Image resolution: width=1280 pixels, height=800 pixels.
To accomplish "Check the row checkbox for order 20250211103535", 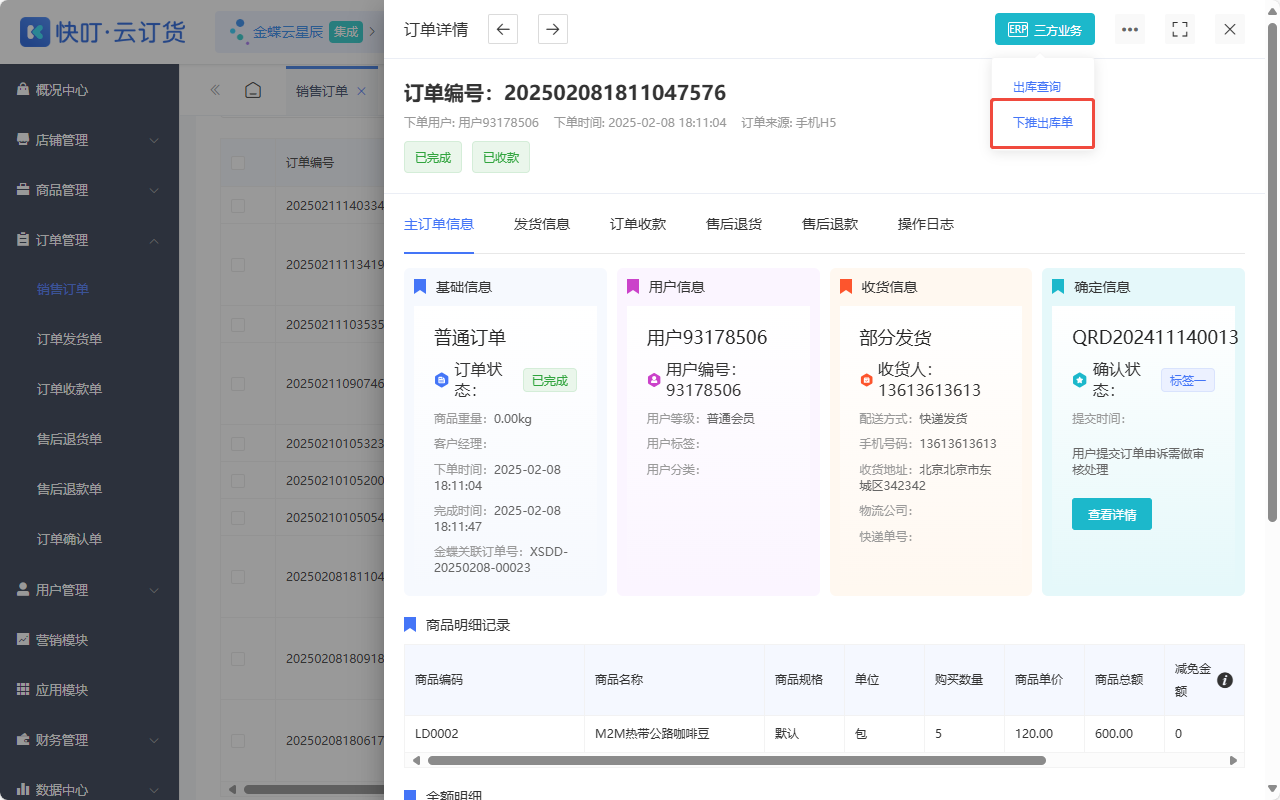I will point(238,325).
